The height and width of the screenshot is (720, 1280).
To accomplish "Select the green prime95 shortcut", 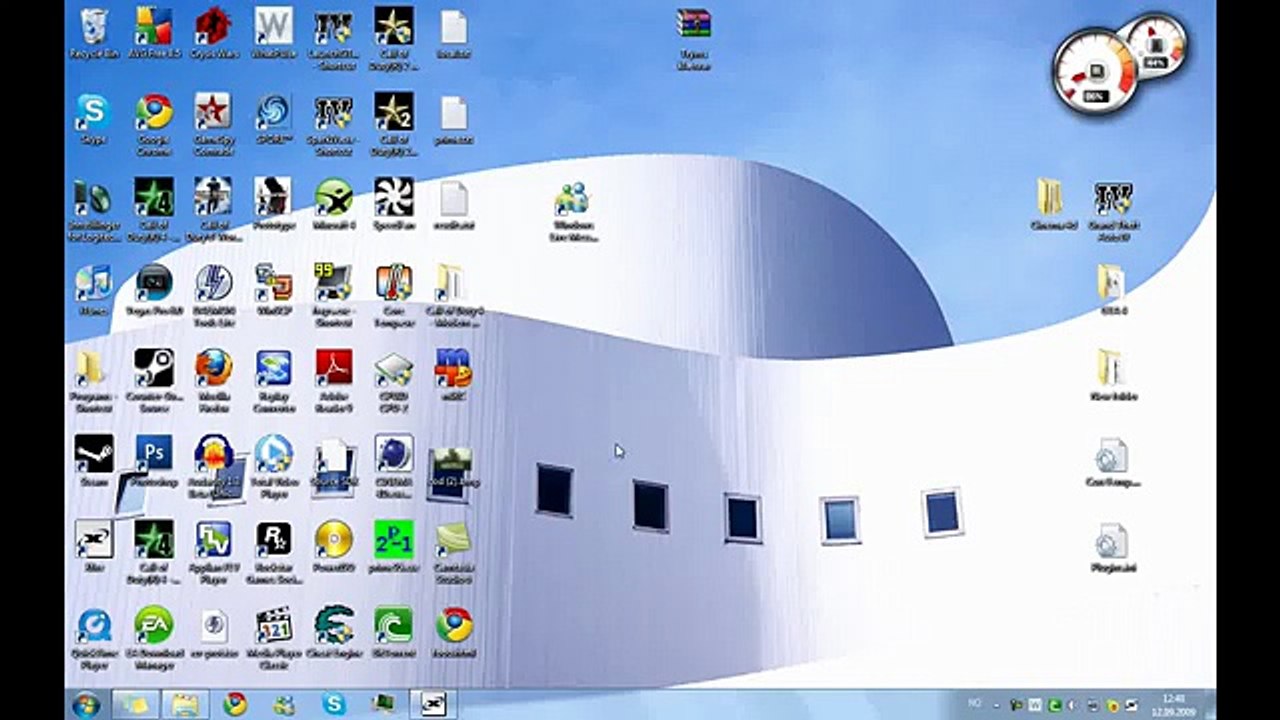I will pos(394,547).
